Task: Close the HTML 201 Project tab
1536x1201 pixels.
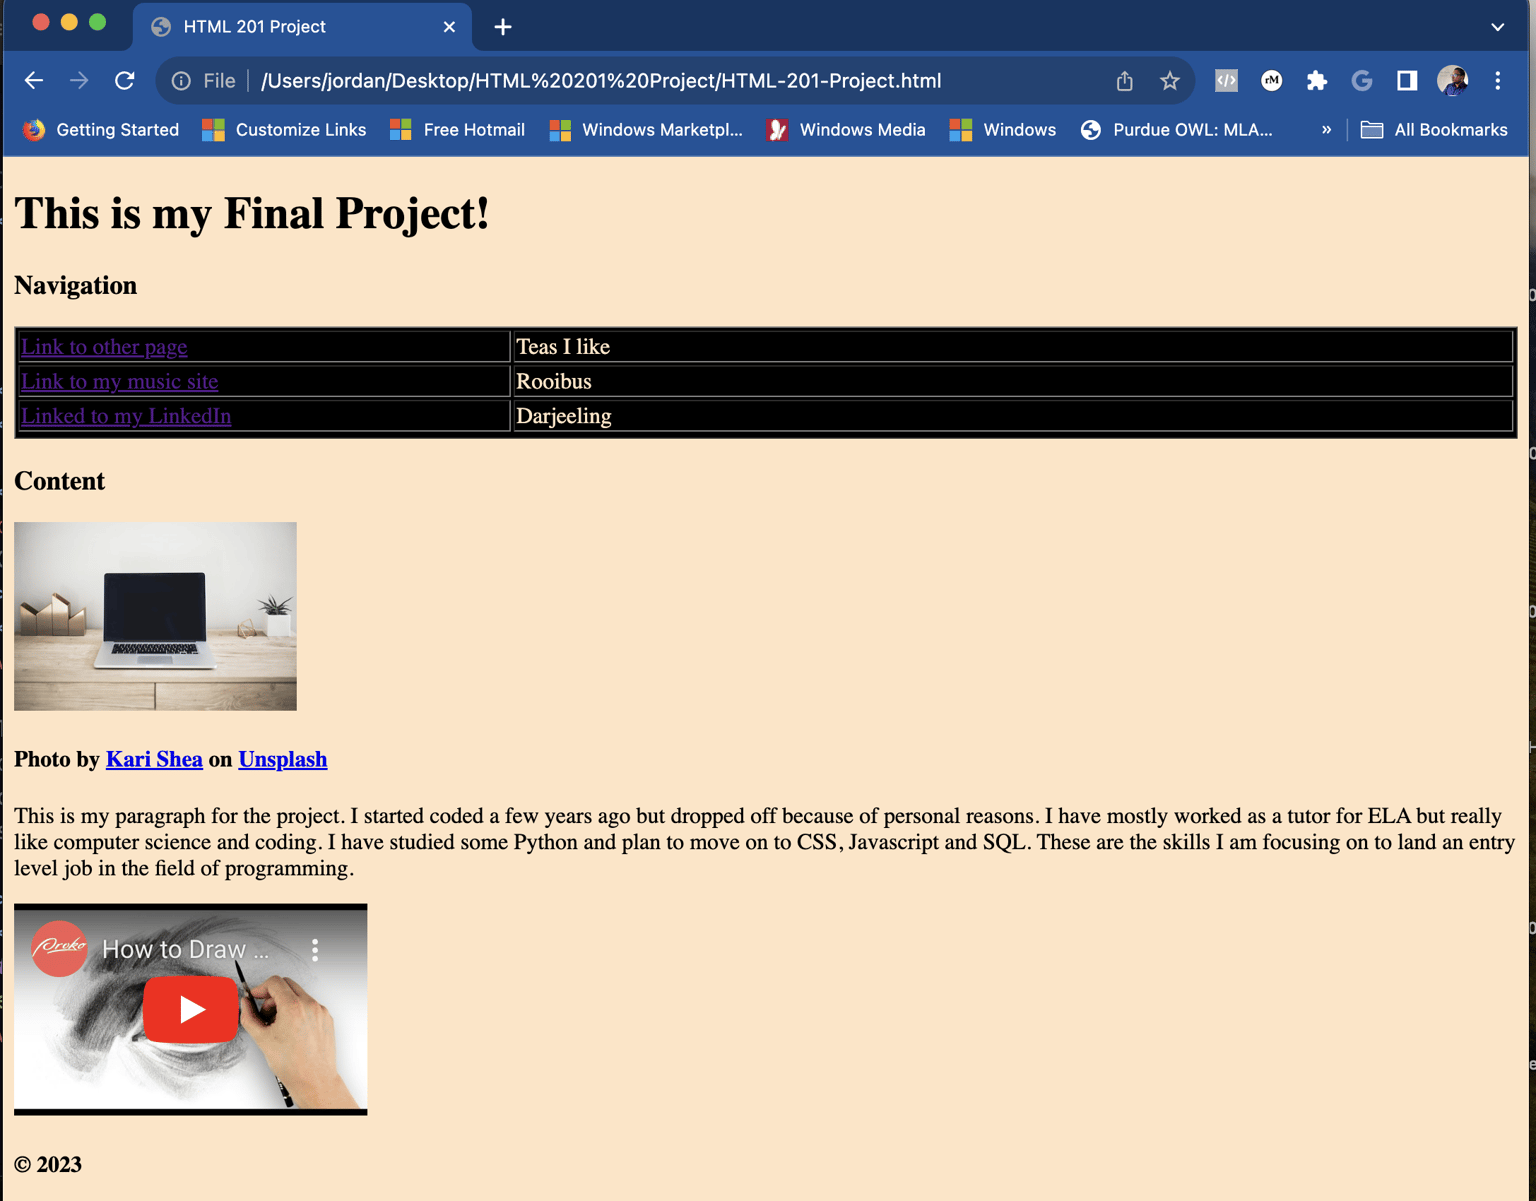Action: (449, 27)
